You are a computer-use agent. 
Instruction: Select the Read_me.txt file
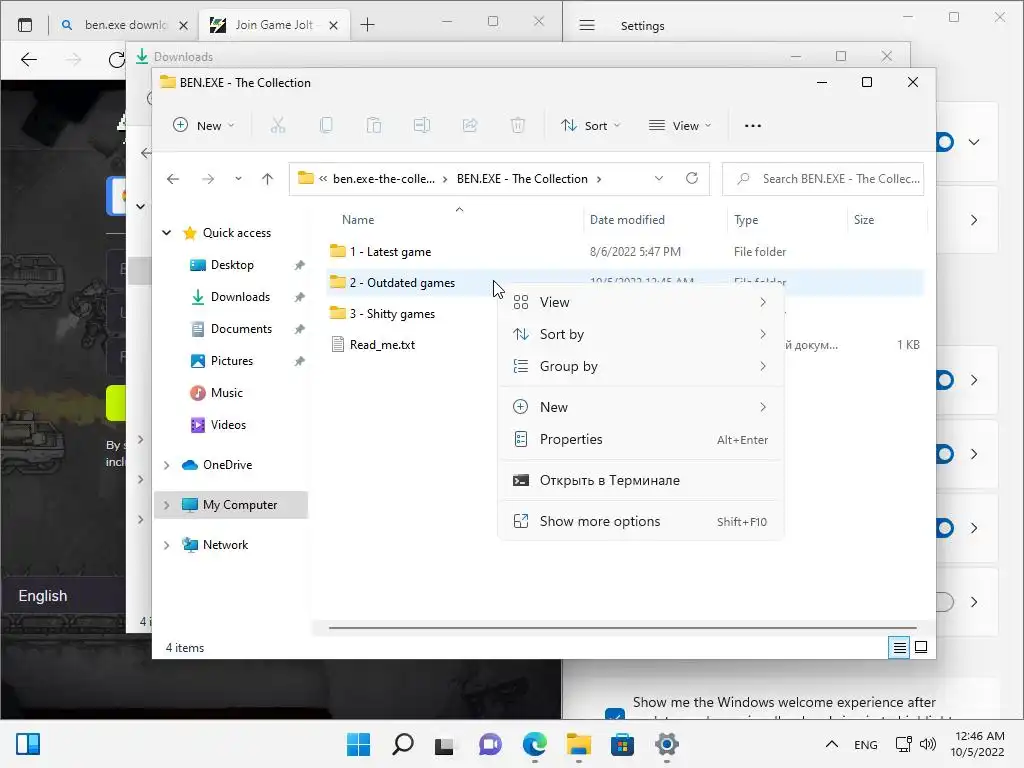(382, 345)
